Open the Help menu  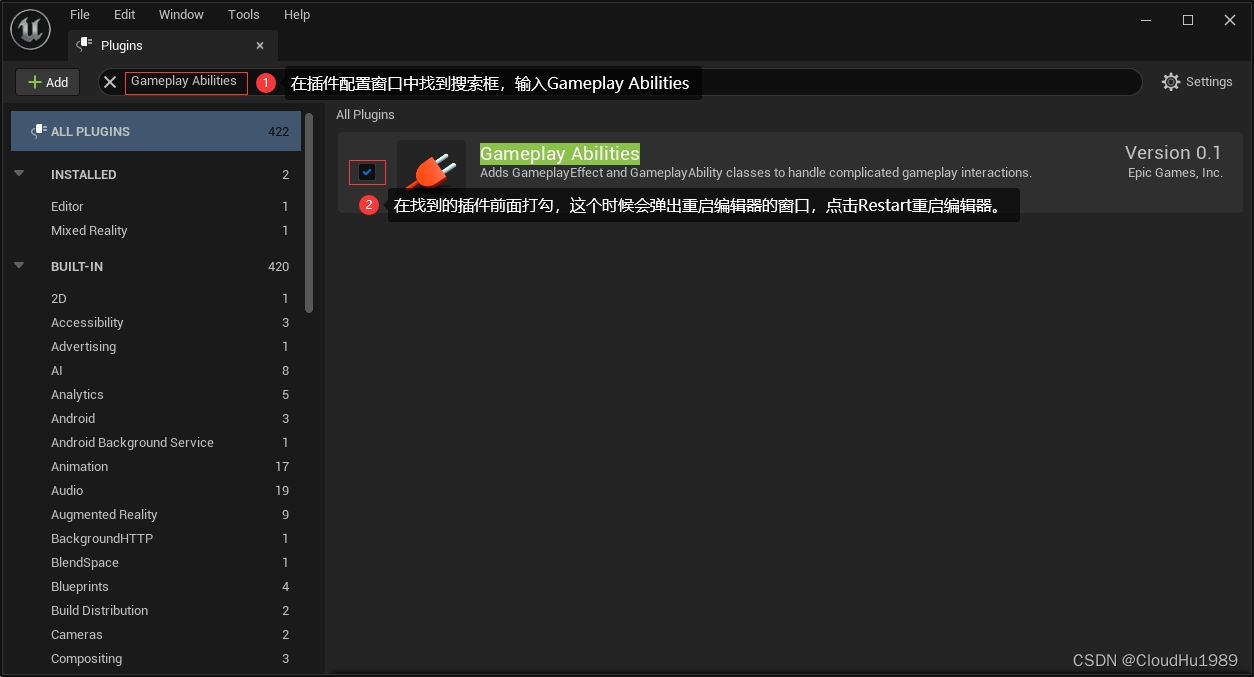tap(297, 14)
